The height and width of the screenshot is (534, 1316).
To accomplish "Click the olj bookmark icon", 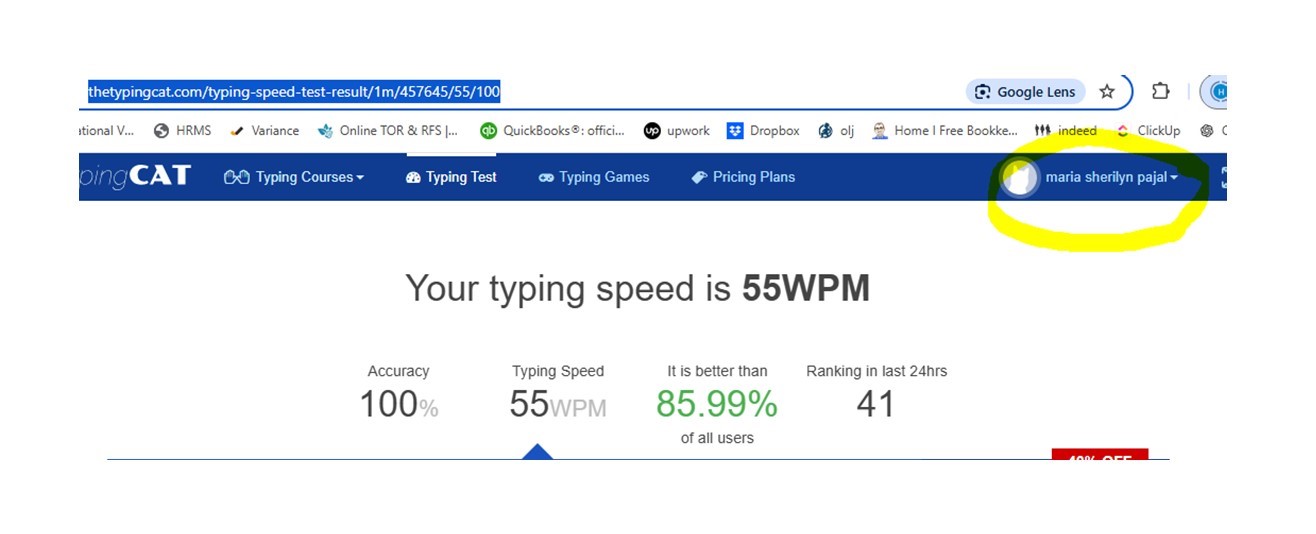I will 826,130.
